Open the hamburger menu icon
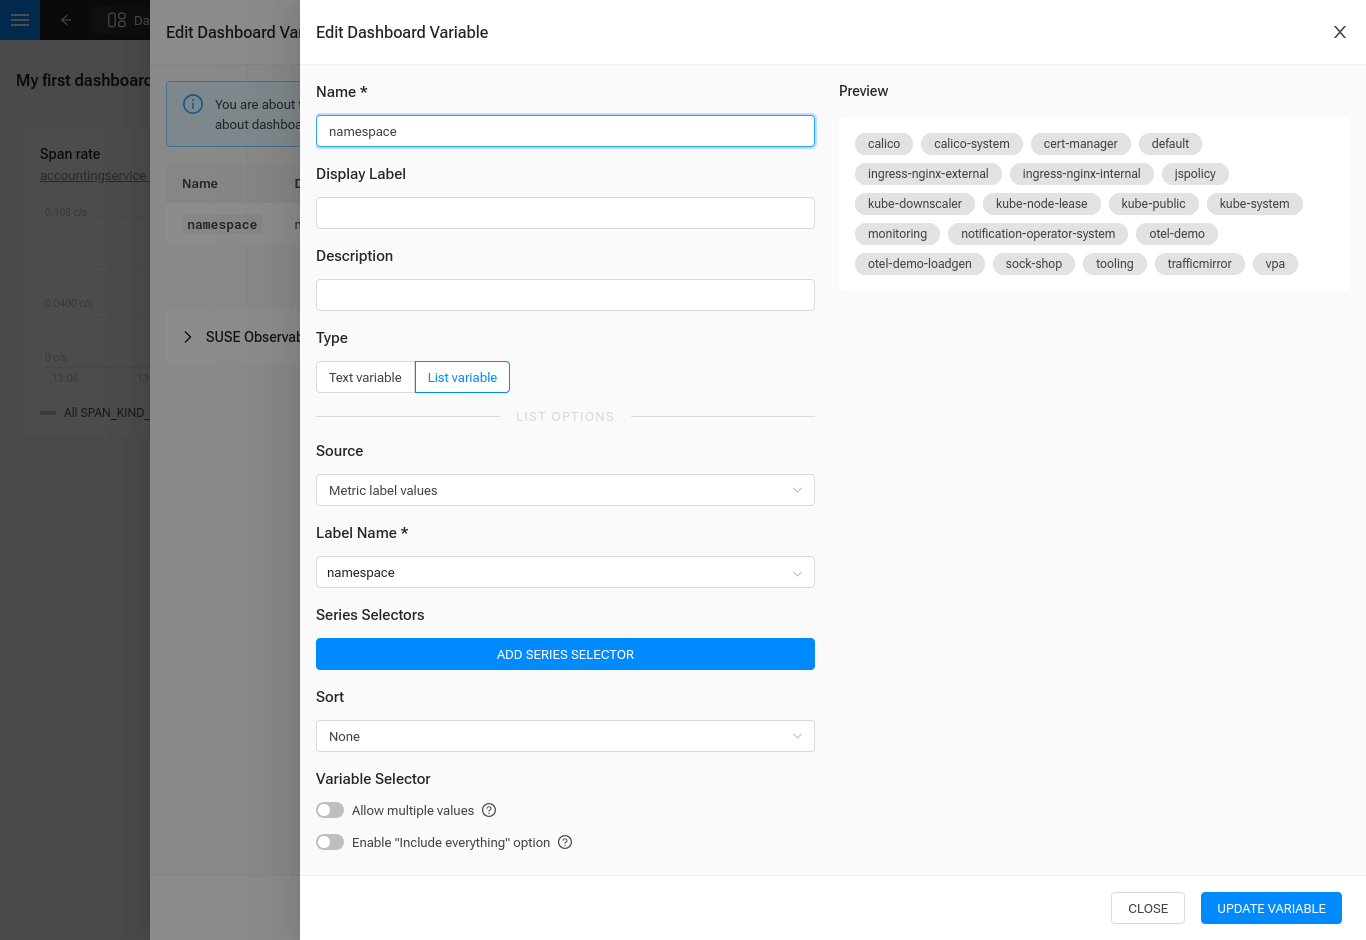Screen dimensions: 1366x940 tap(20, 20)
